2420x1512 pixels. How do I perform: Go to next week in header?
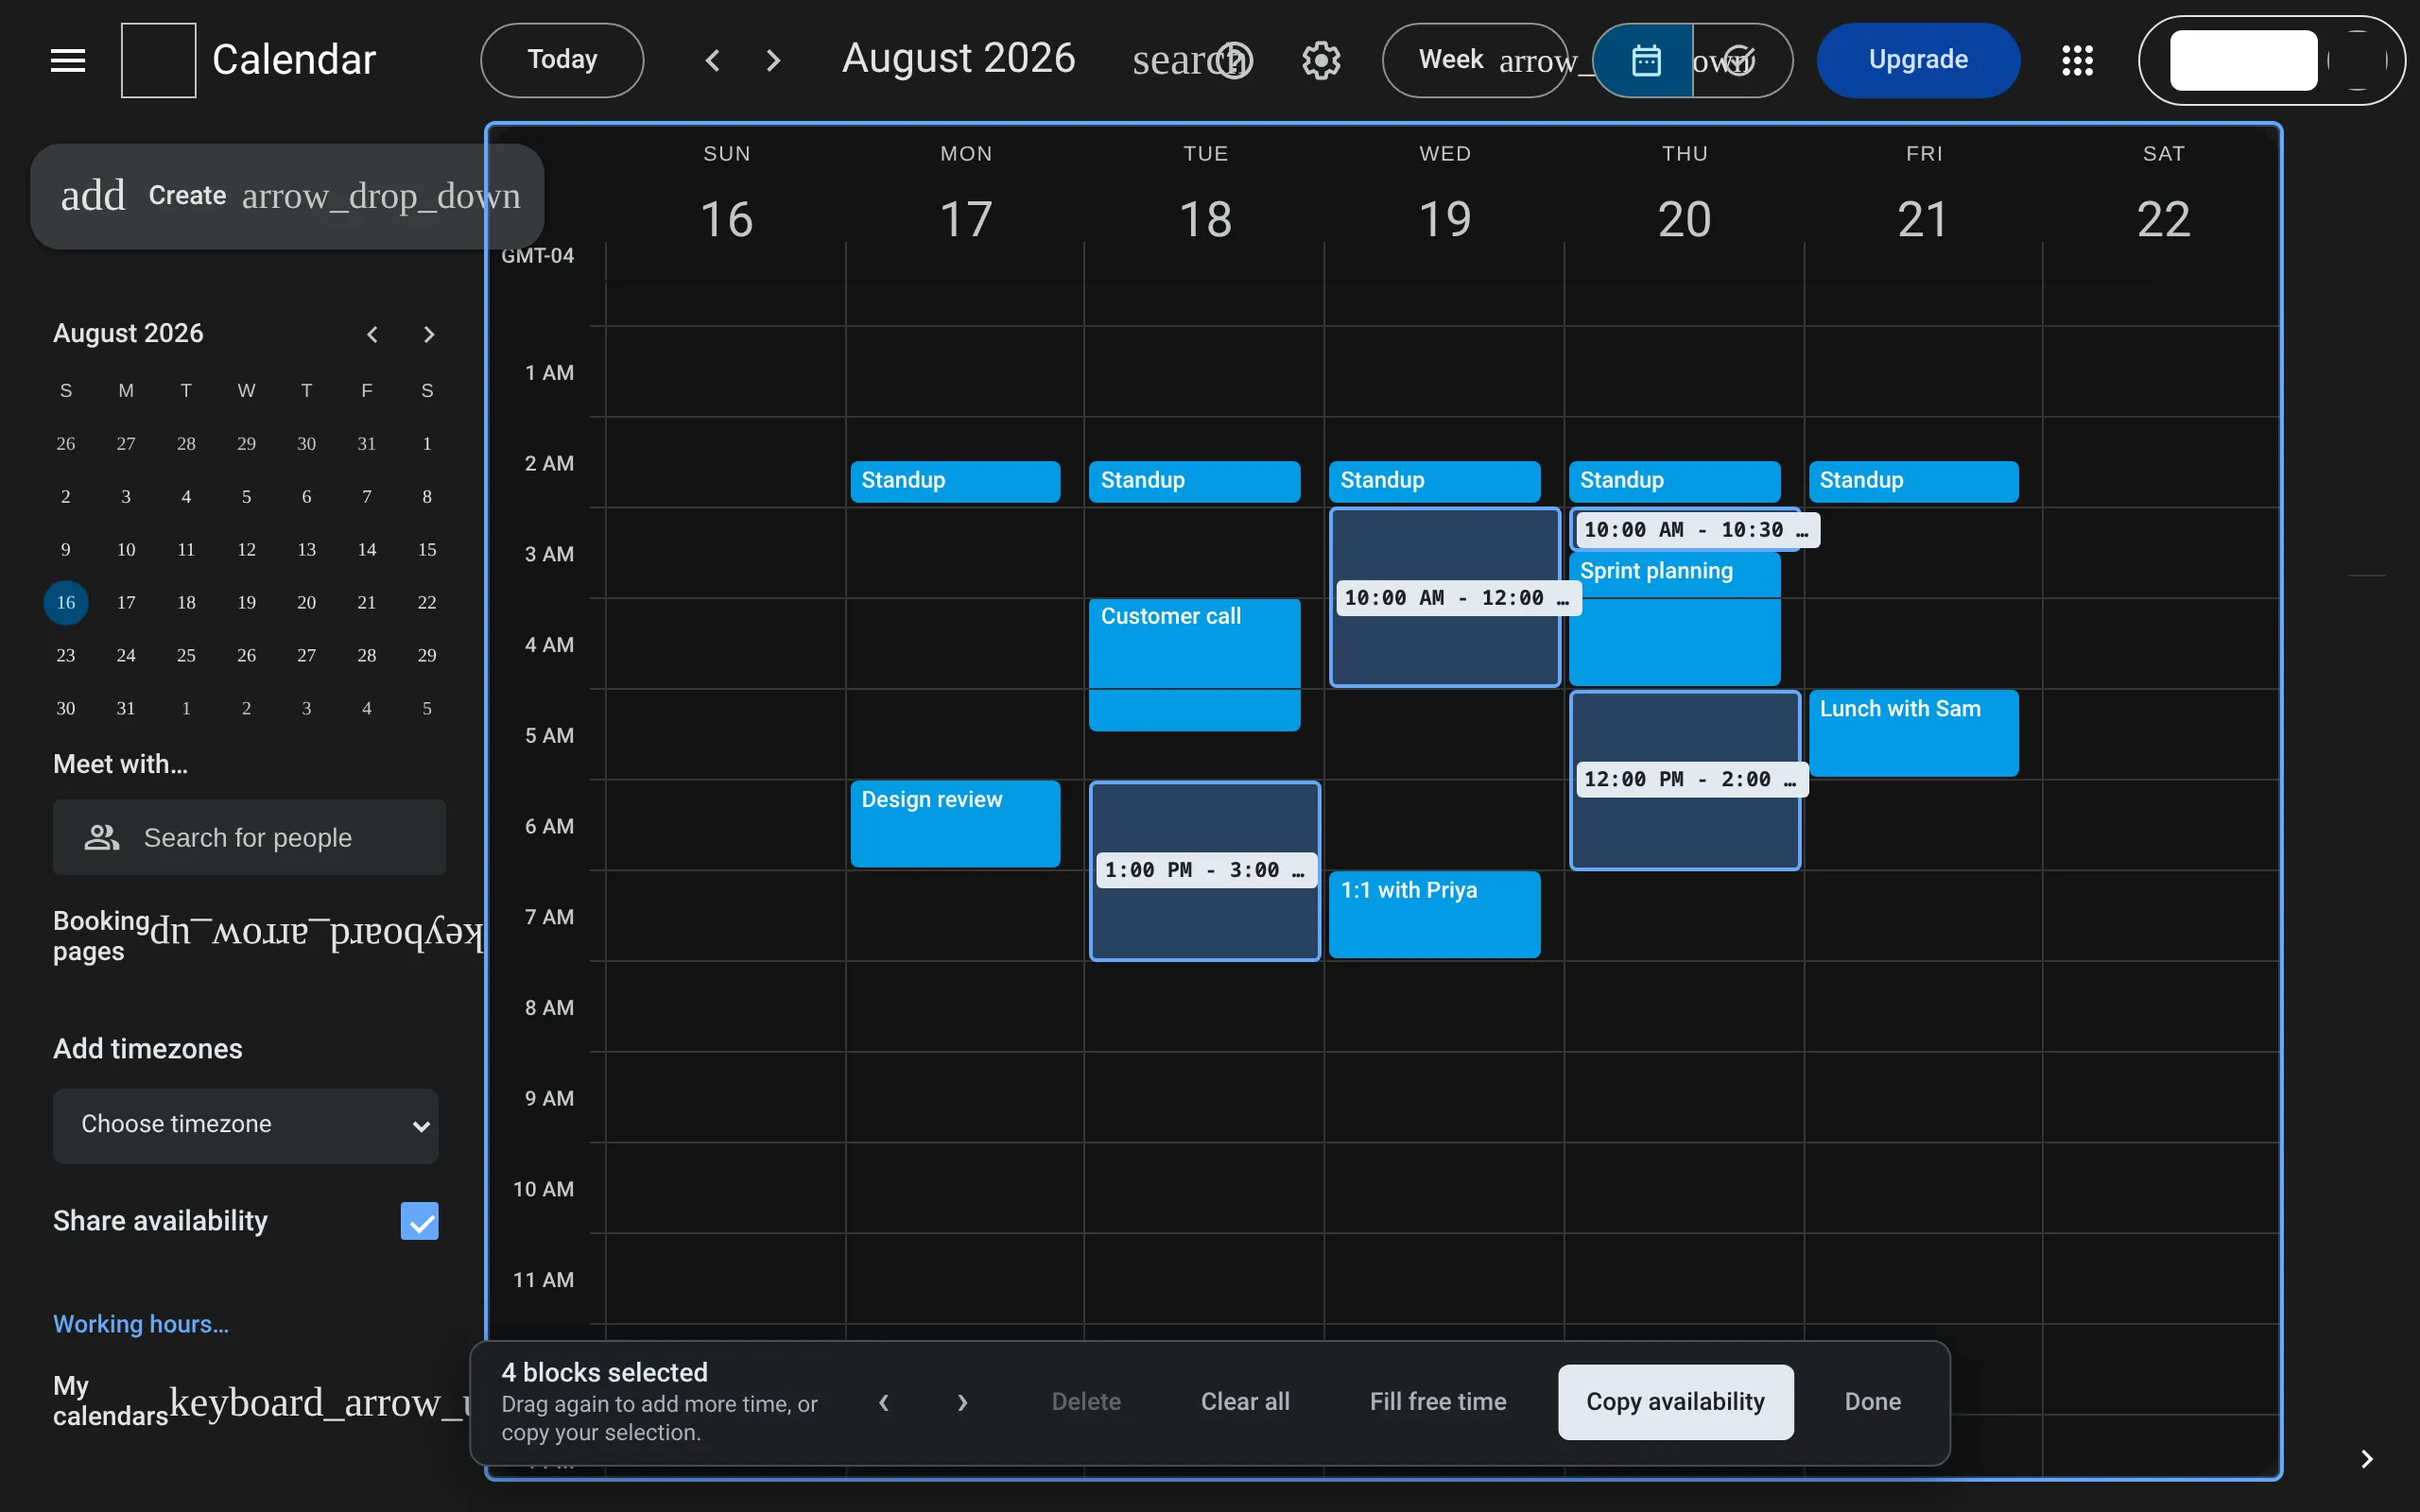[773, 60]
